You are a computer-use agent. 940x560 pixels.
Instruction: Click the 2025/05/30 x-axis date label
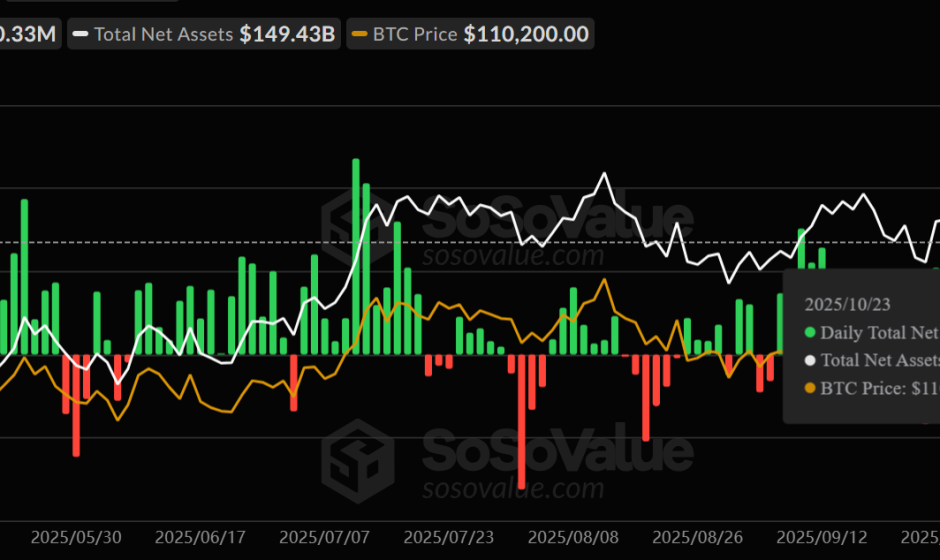point(76,537)
